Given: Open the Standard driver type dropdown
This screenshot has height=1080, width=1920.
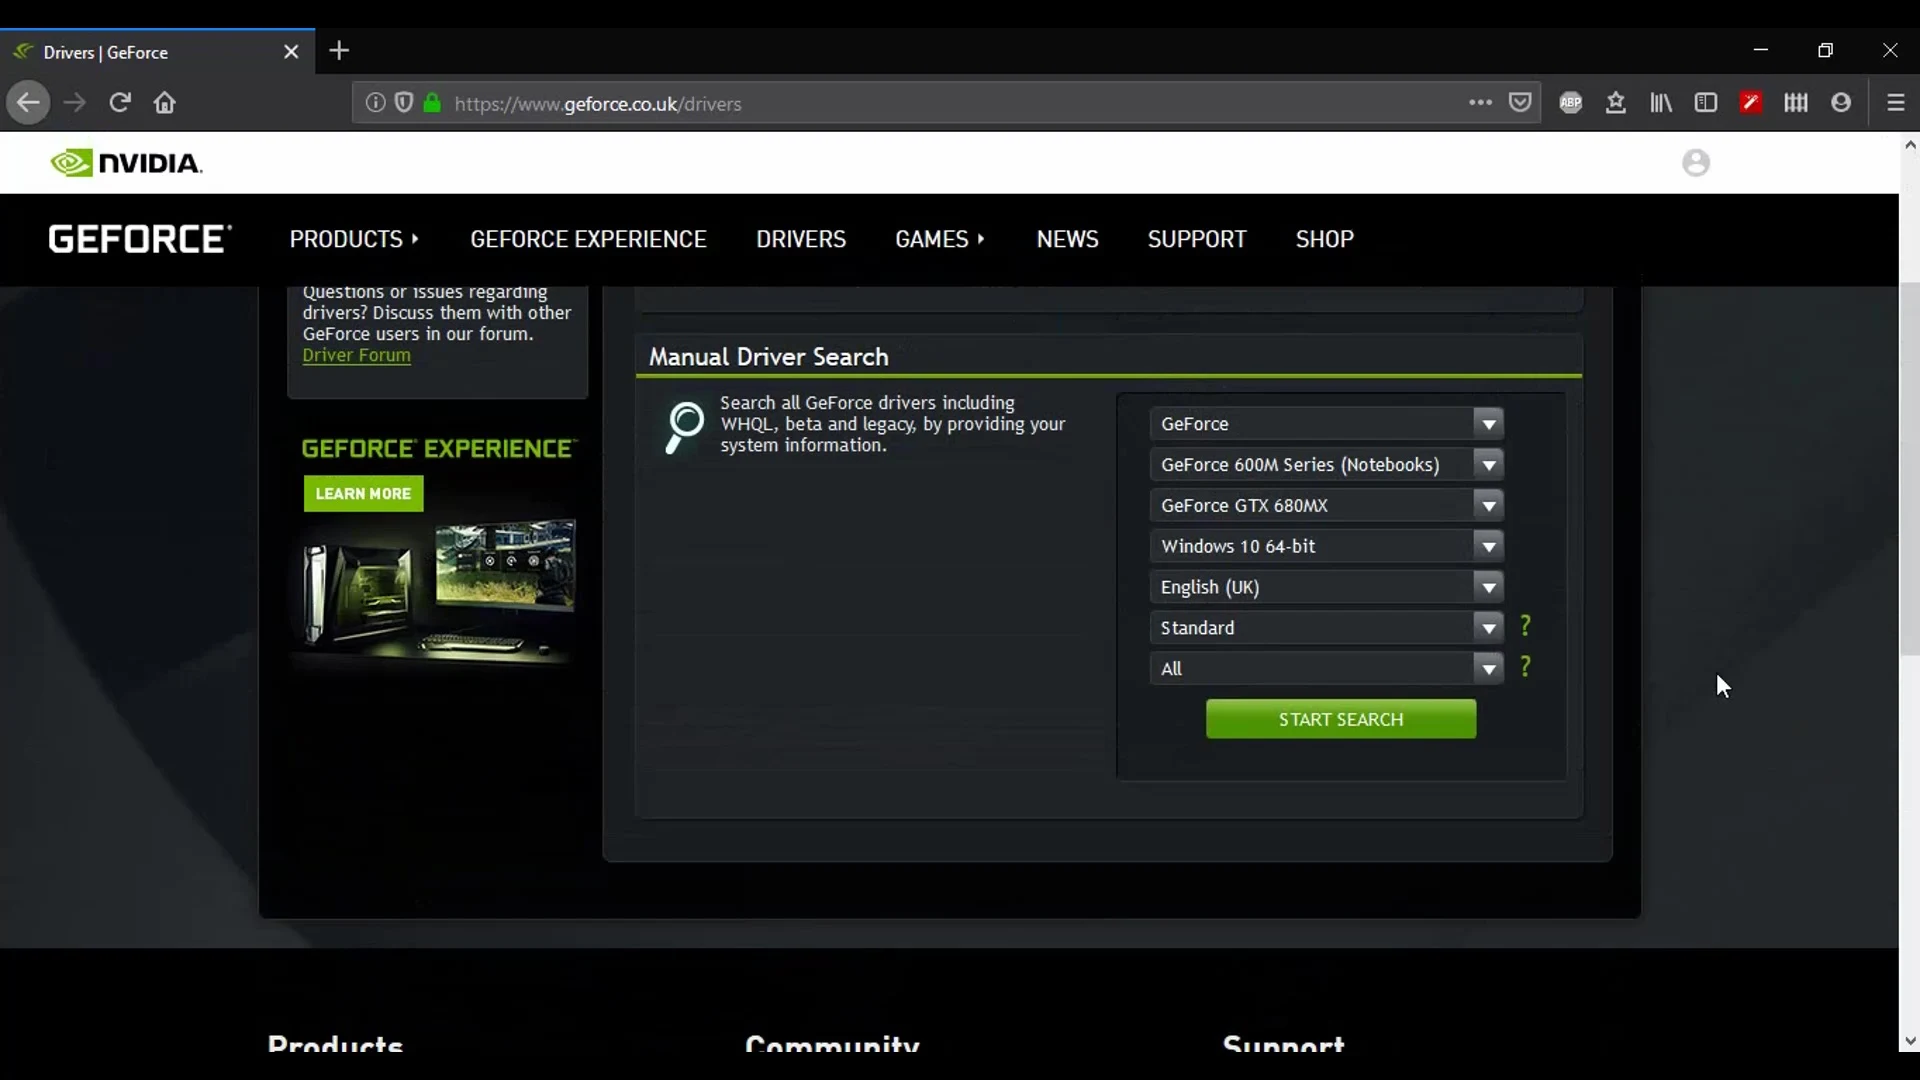Looking at the screenshot, I should (x=1326, y=628).
